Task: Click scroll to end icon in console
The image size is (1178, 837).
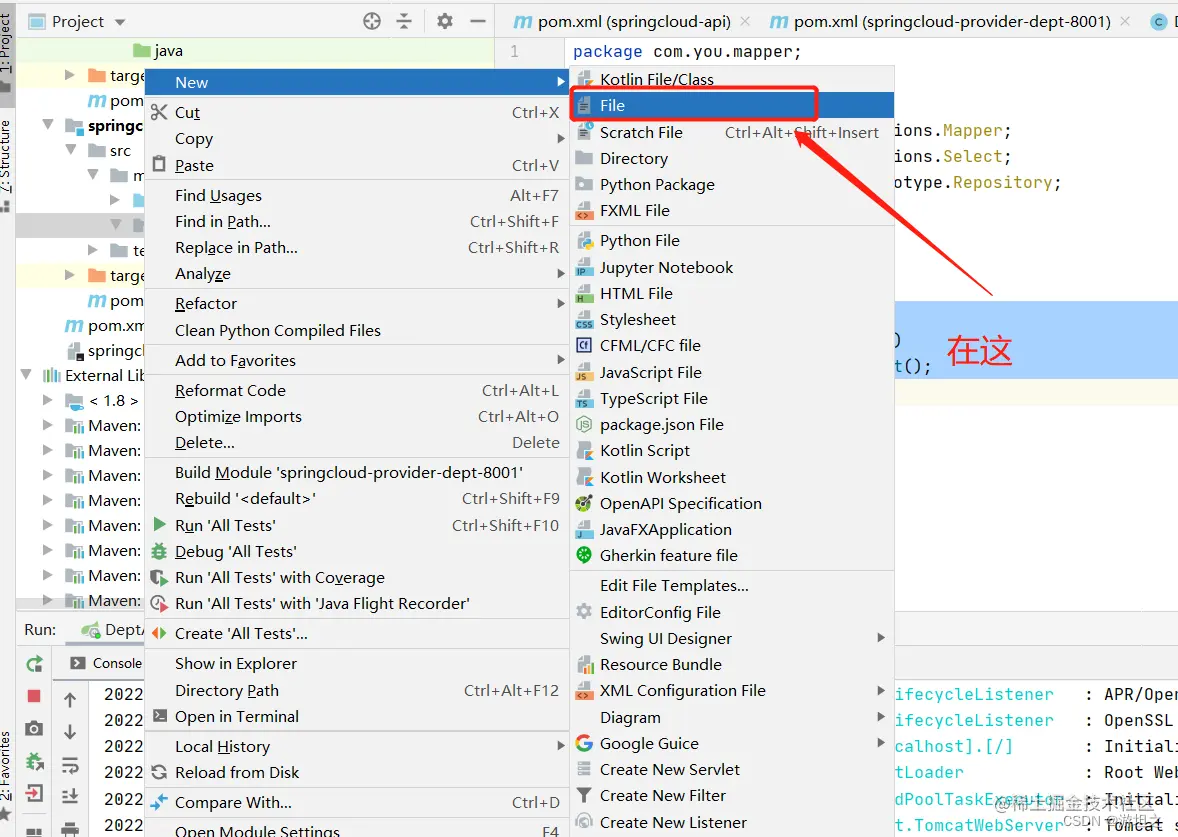Action: pyautogui.click(x=70, y=796)
